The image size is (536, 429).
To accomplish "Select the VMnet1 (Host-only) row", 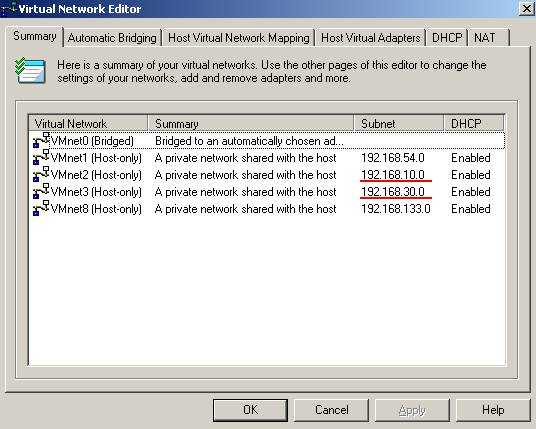I will 267,158.
